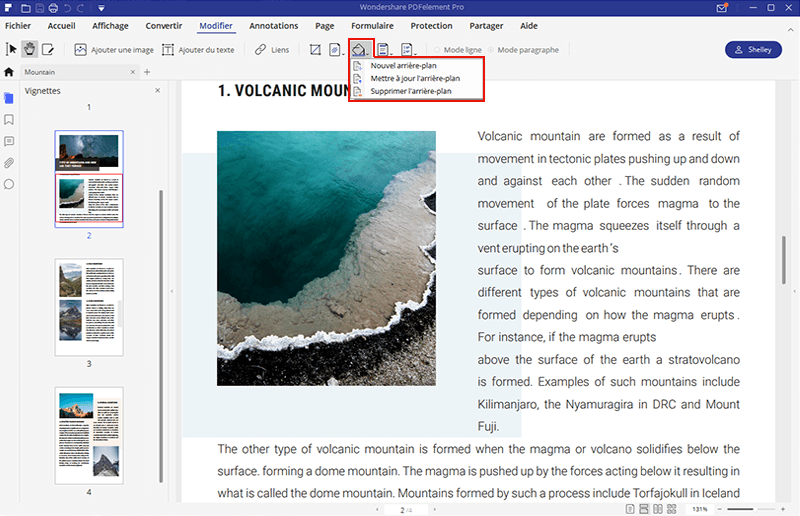Switch to continuous page view
The image size is (800, 516).
click(644, 509)
